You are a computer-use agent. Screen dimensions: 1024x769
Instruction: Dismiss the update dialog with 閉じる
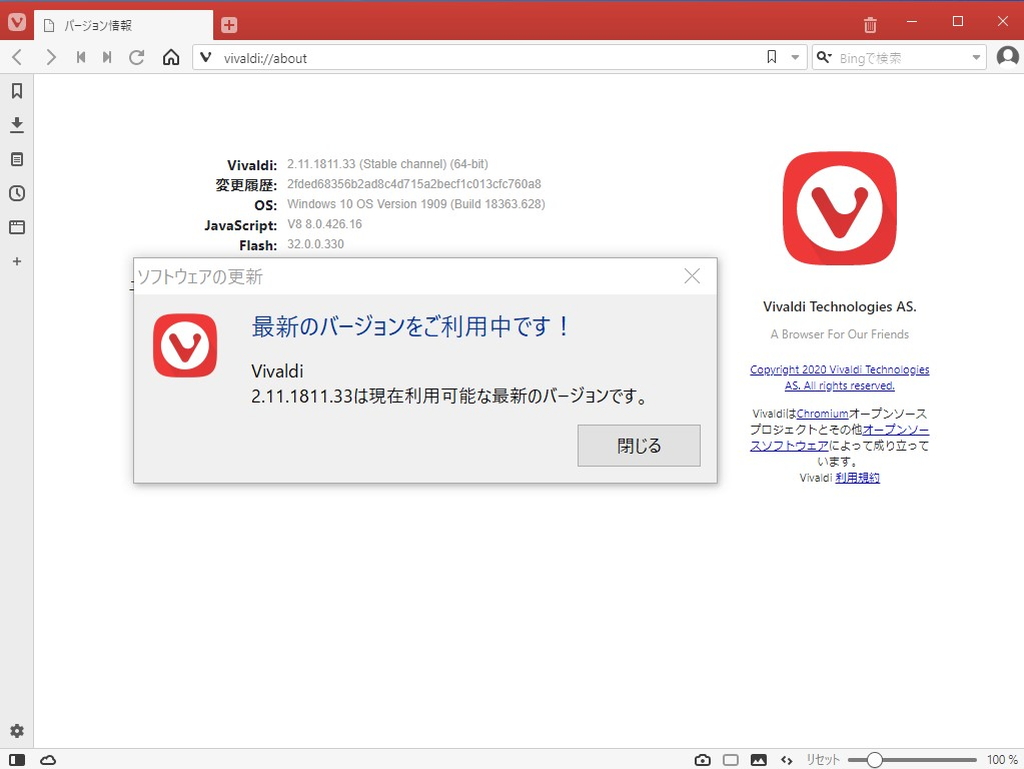pyautogui.click(x=638, y=446)
